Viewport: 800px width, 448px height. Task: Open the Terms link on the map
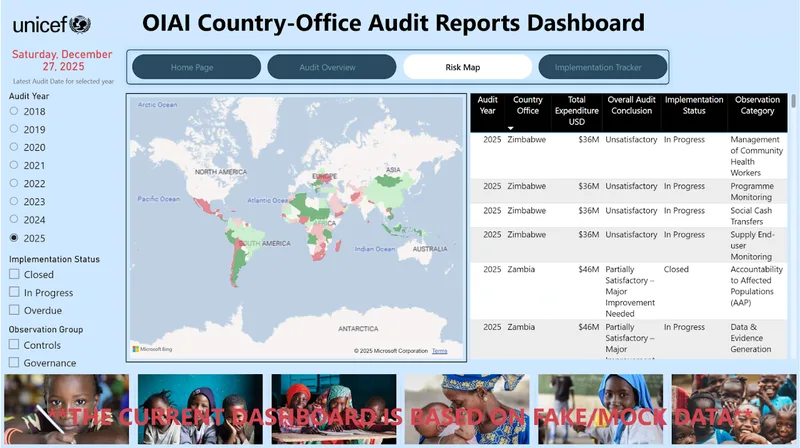(439, 351)
